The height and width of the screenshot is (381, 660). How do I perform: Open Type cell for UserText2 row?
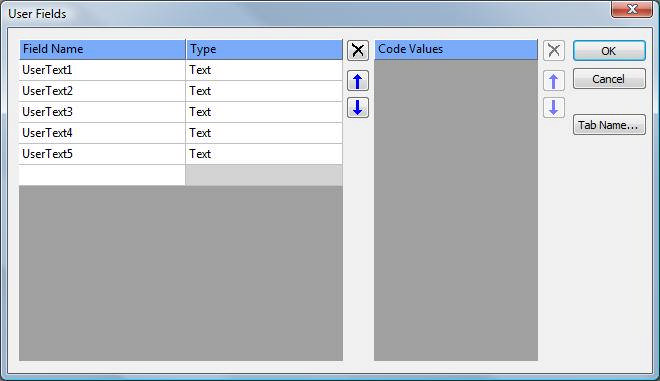pos(264,91)
